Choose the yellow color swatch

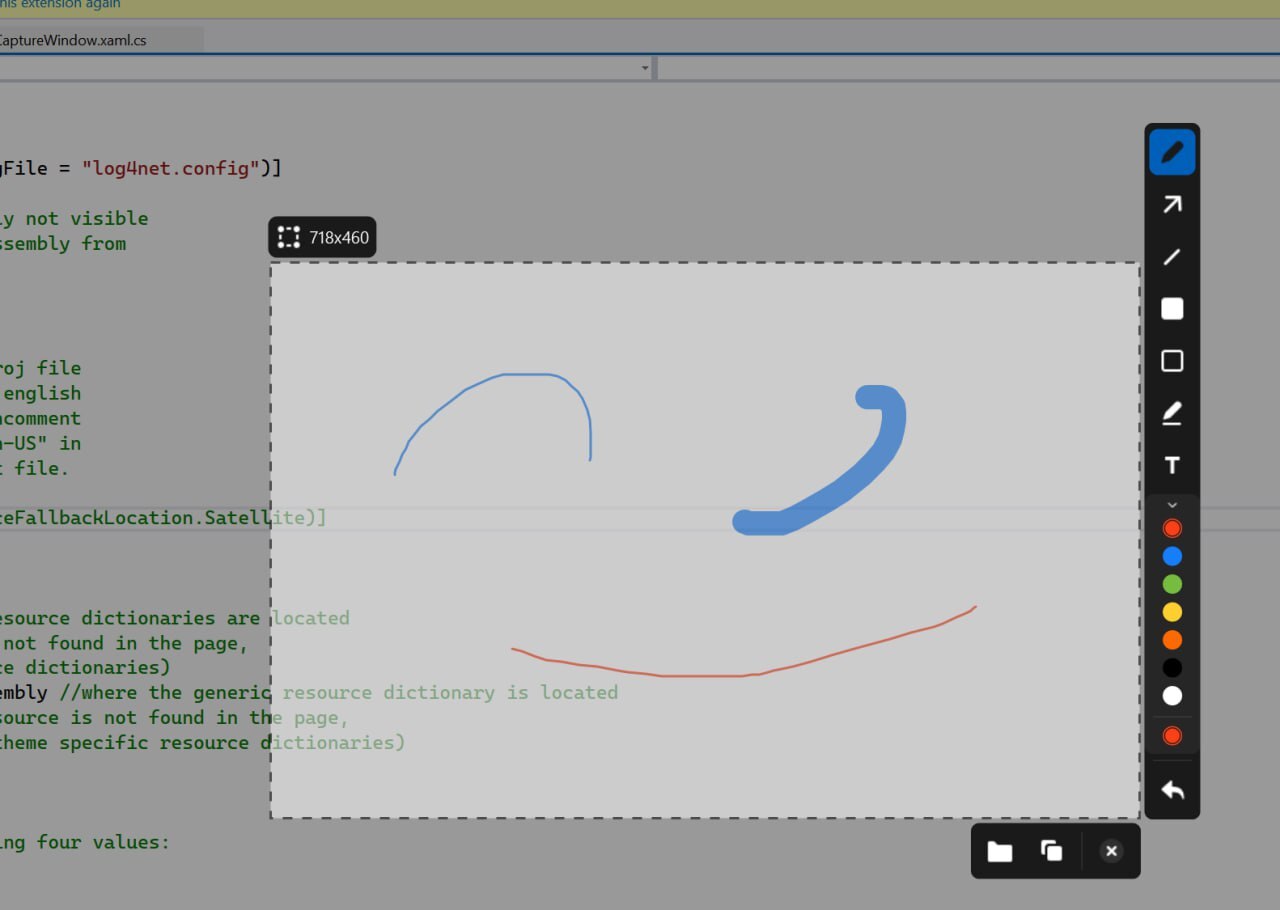click(1172, 612)
